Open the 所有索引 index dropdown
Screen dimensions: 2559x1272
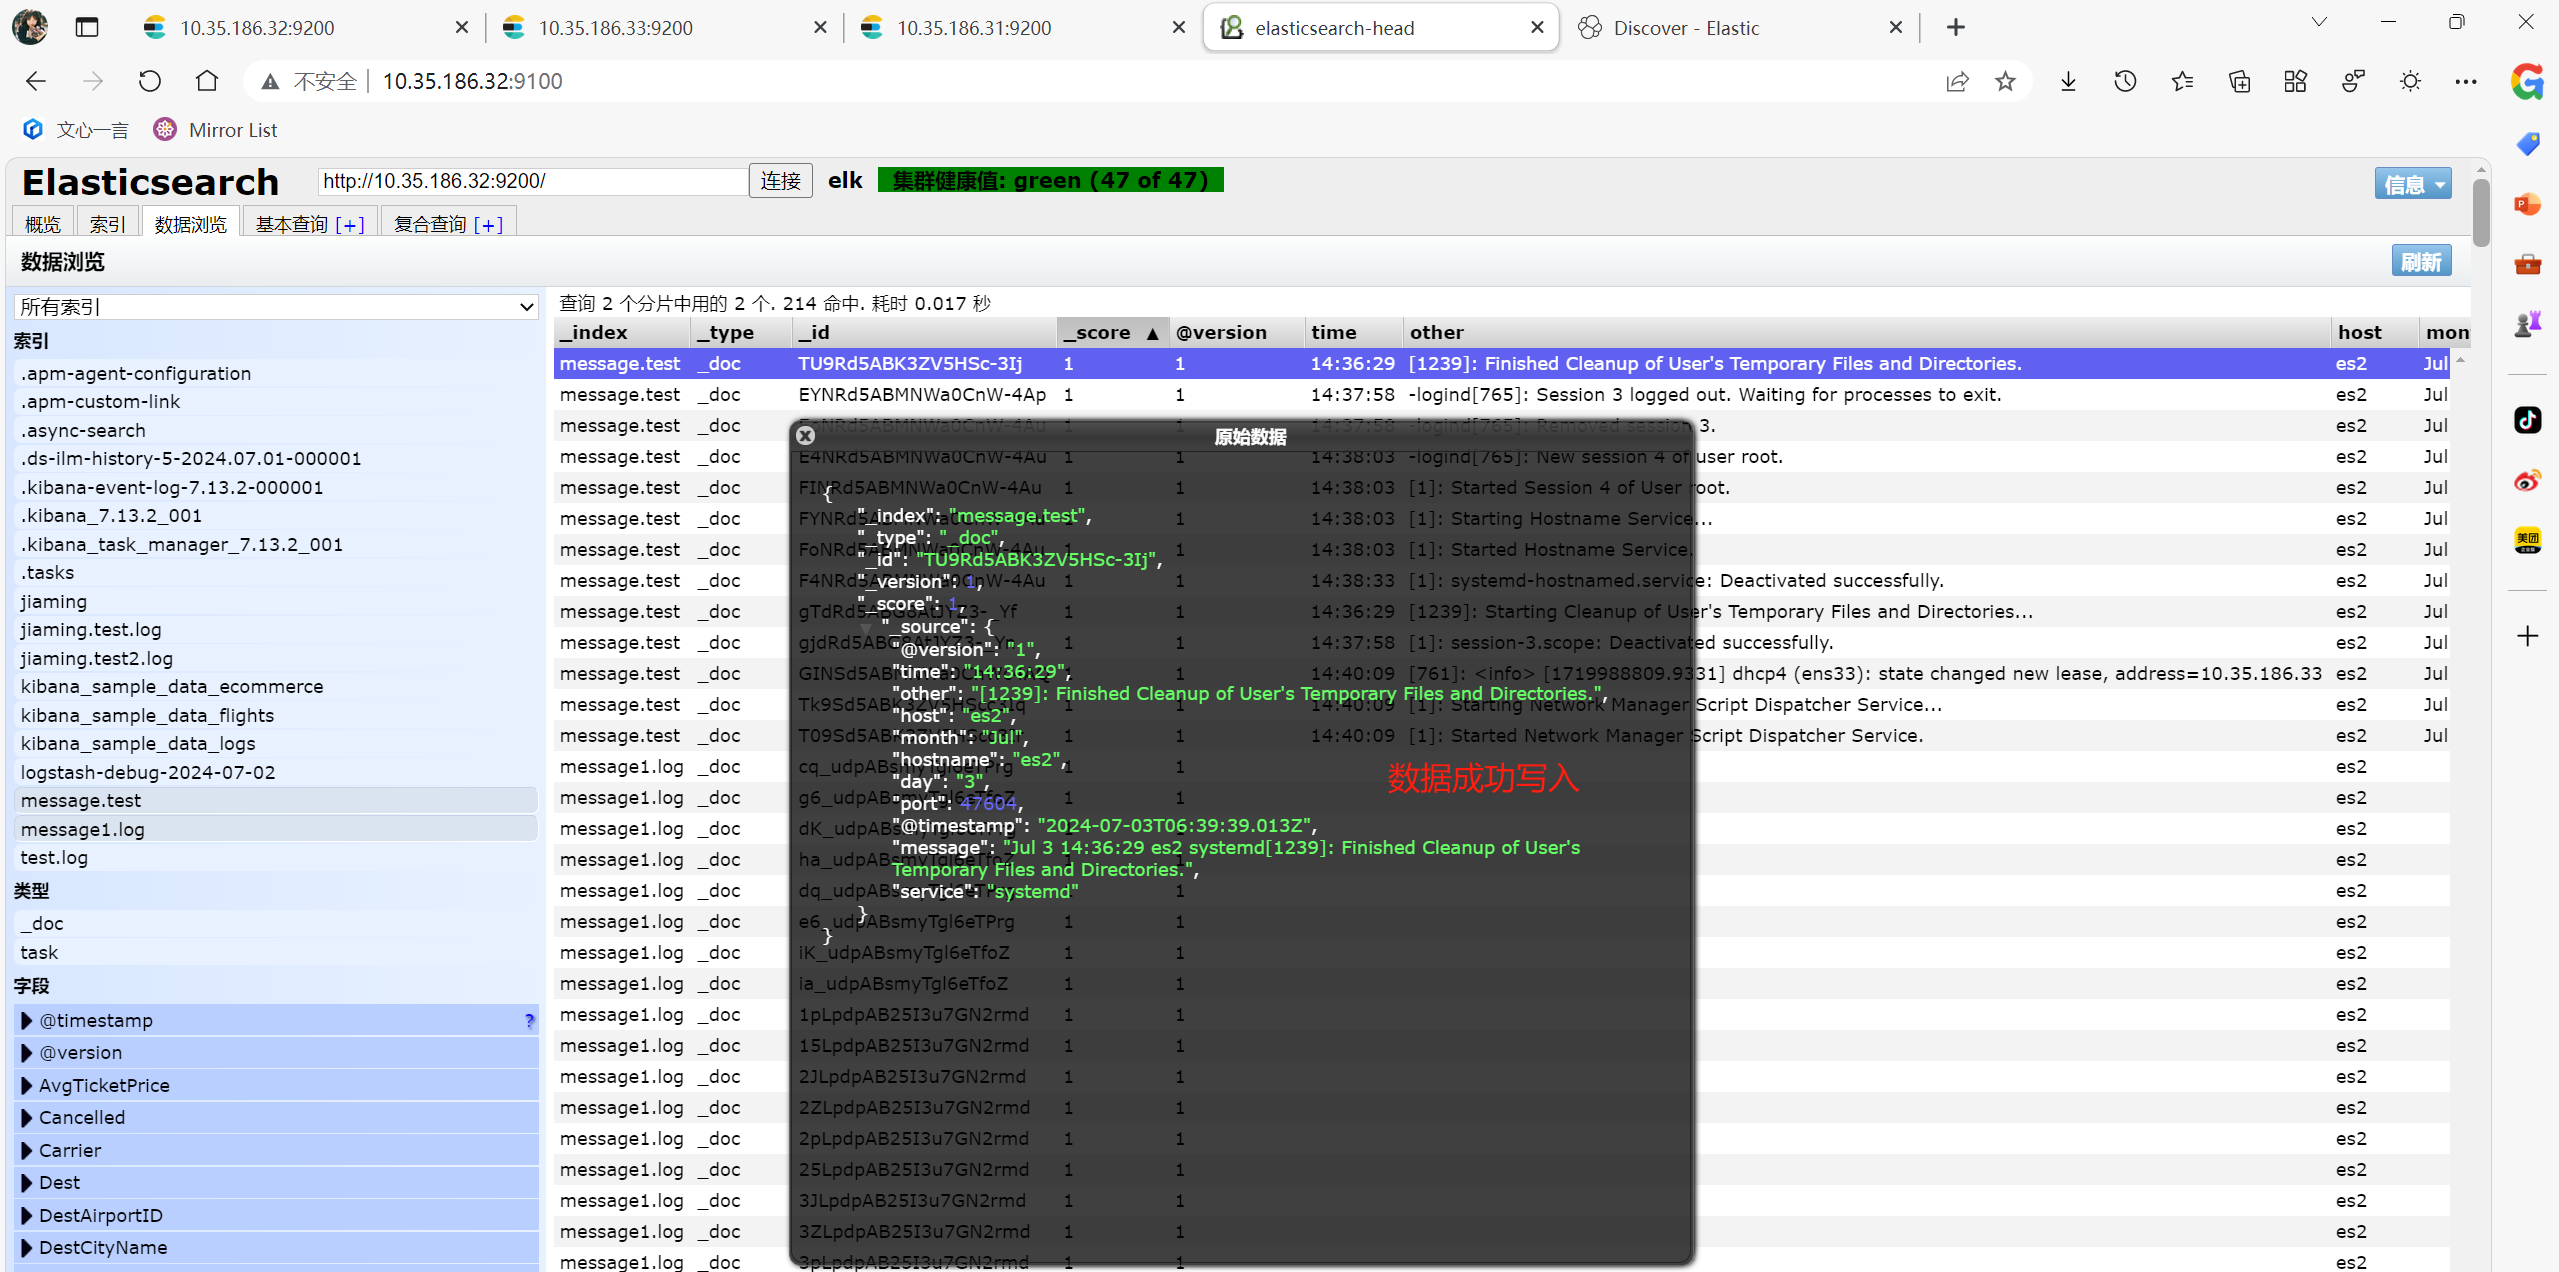[x=276, y=306]
